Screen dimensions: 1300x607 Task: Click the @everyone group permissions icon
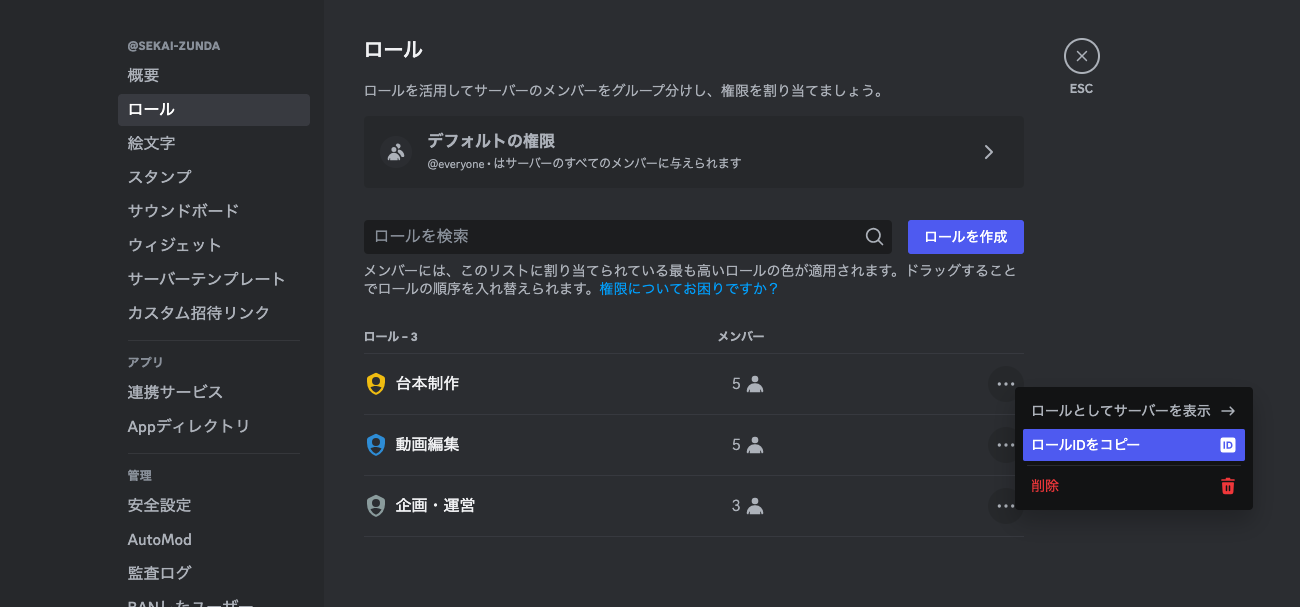tap(395, 151)
